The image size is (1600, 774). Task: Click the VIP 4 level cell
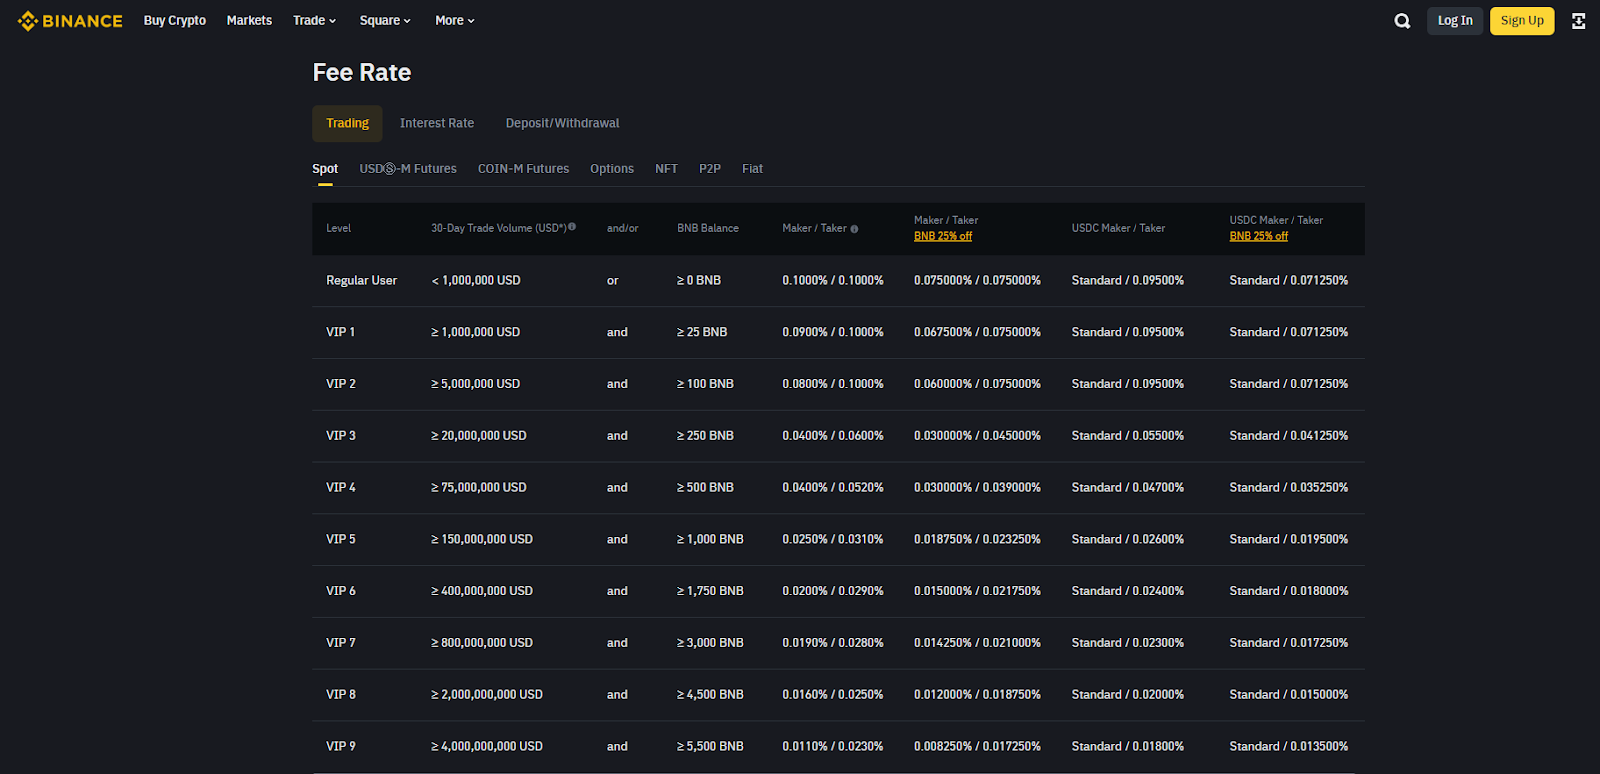341,488
